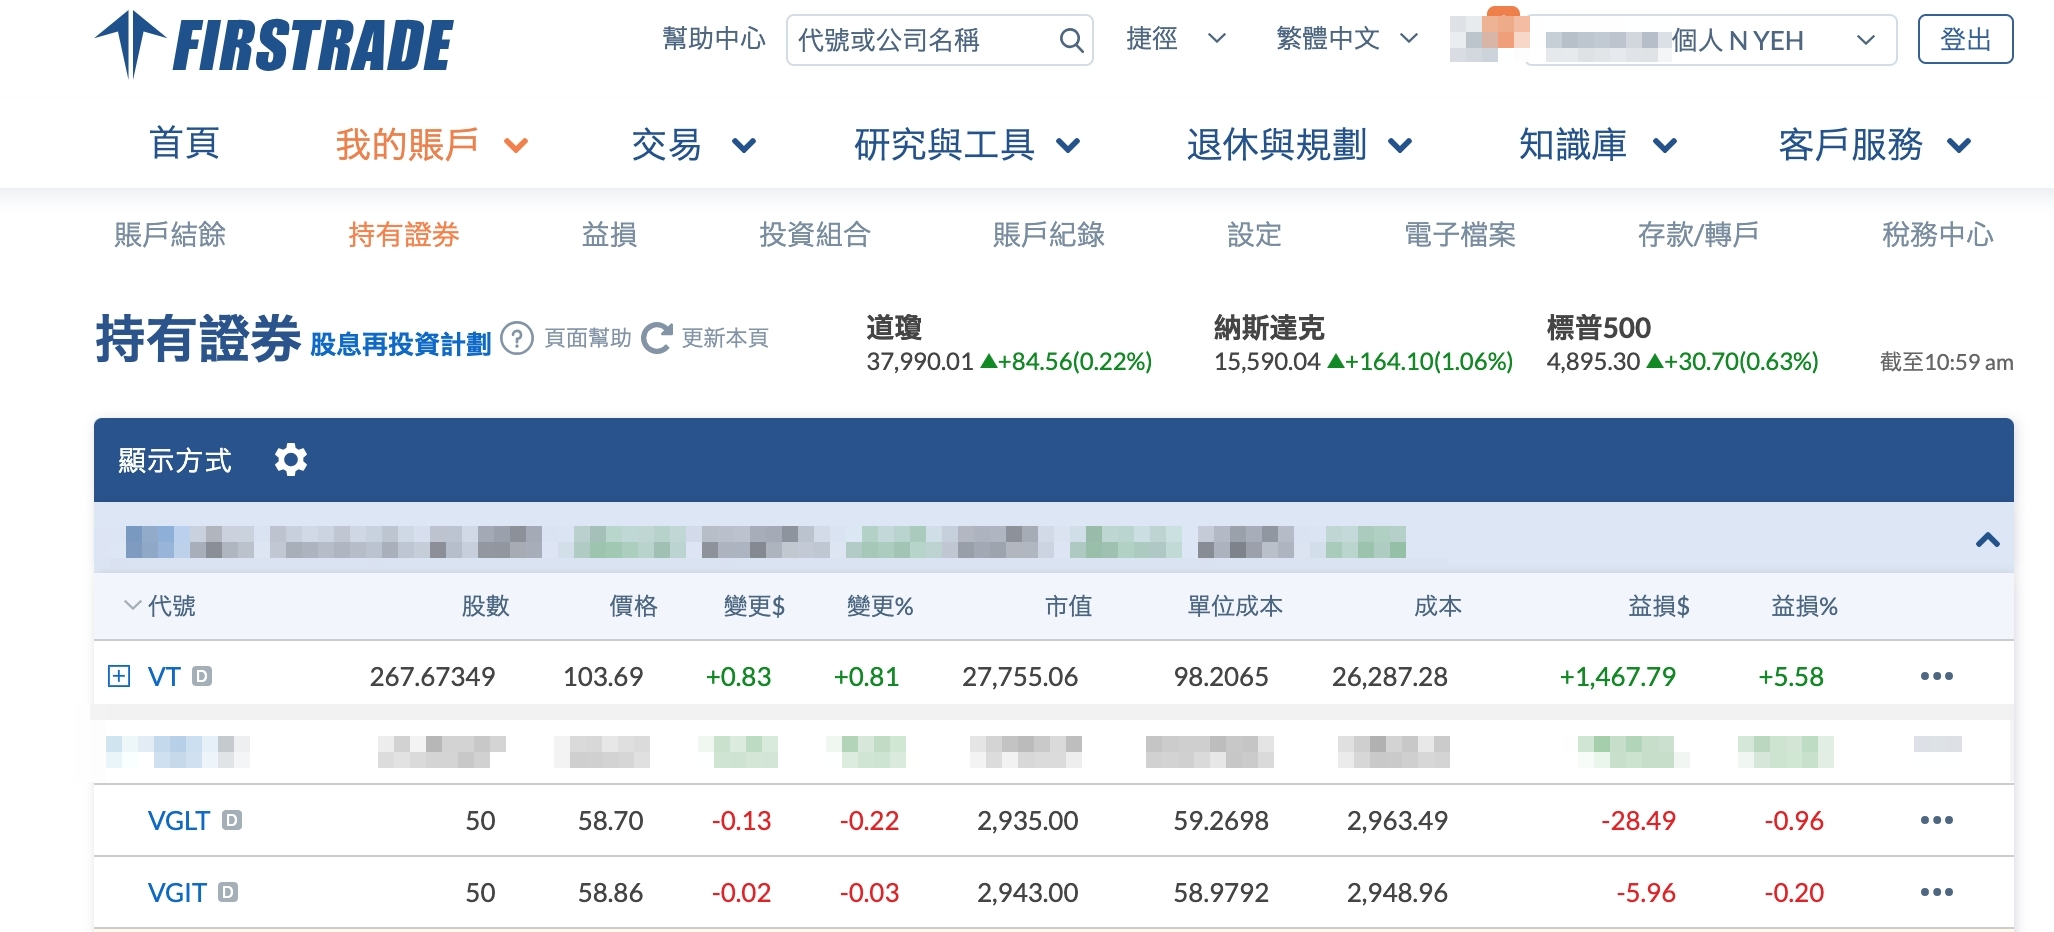Click the 市值 column header
Viewport: 2054px width, 932px height.
click(x=1068, y=606)
